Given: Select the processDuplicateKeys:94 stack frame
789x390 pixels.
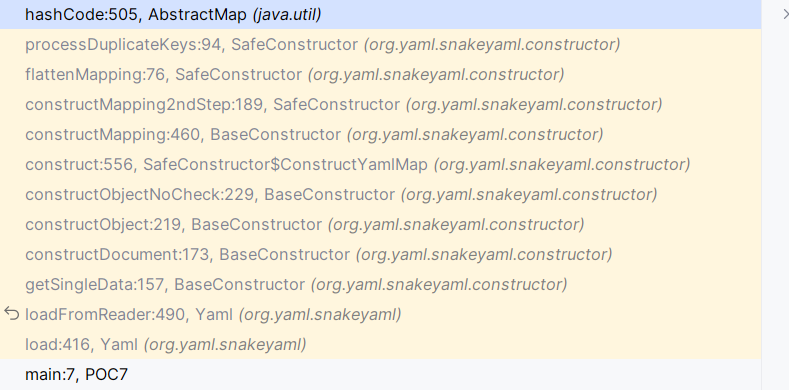Looking at the screenshot, I should click(380, 44).
